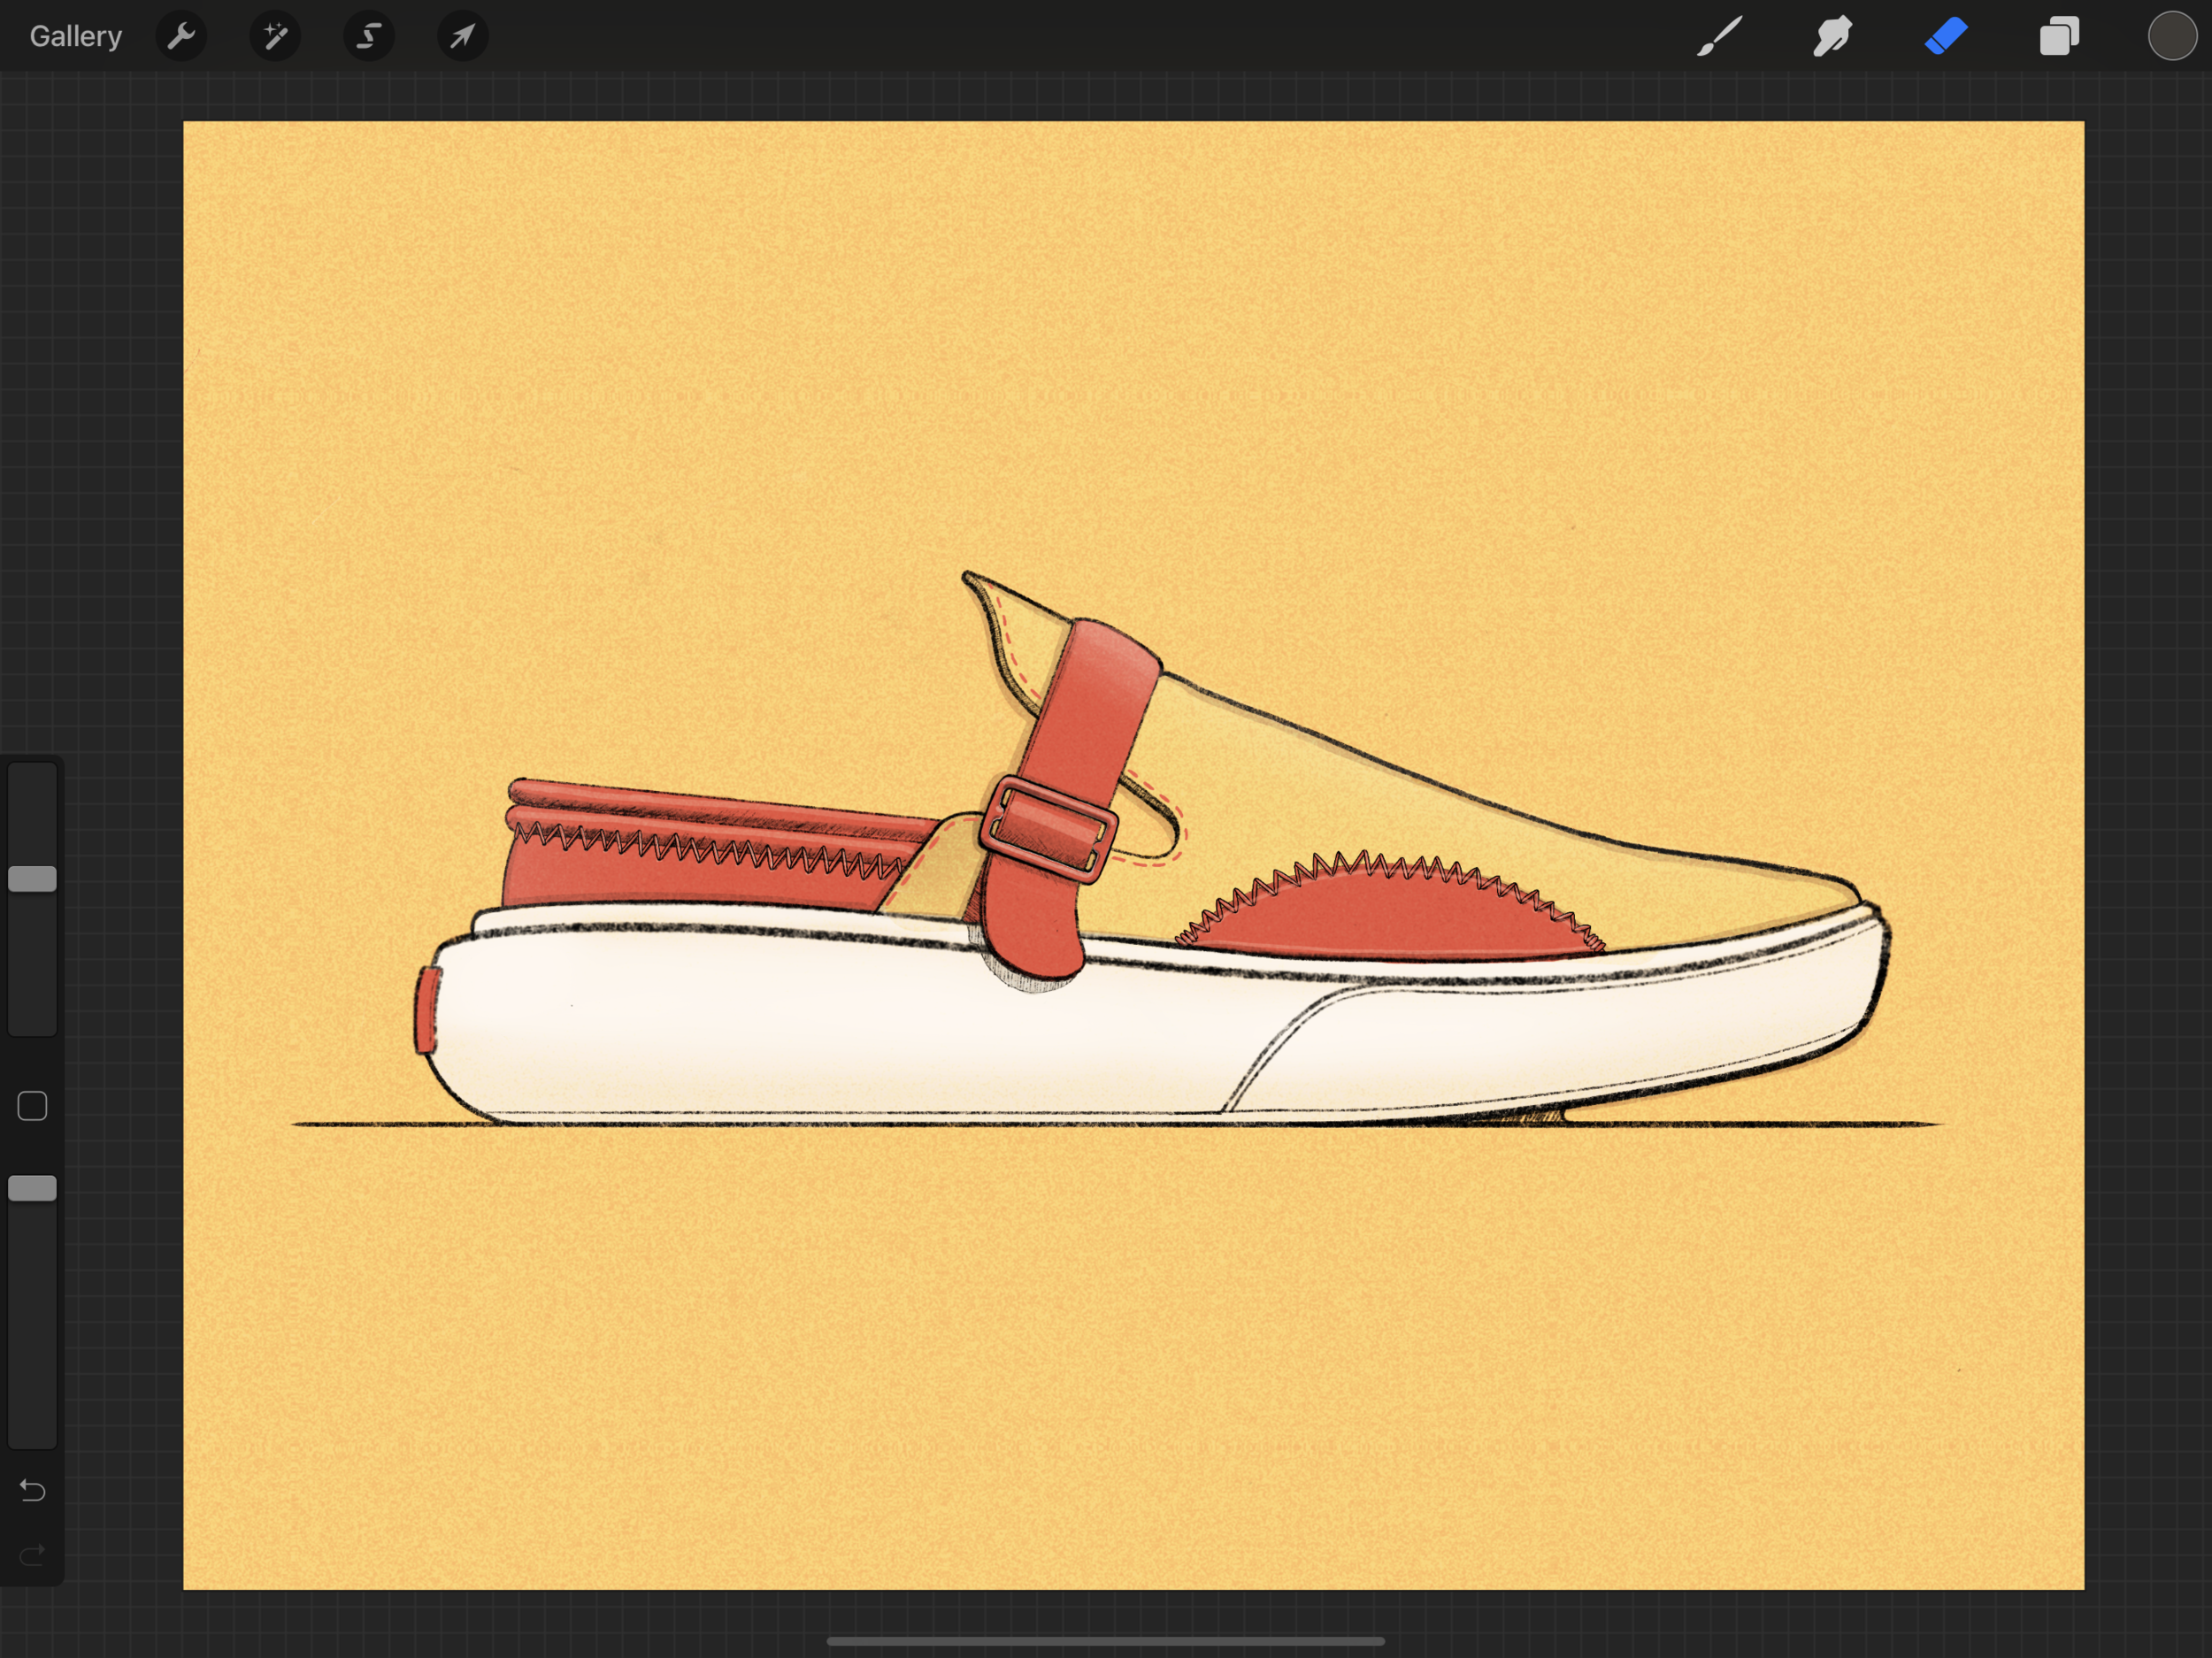The width and height of the screenshot is (2212, 1658).
Task: Activate the Transform arrow tool
Action: (x=462, y=37)
